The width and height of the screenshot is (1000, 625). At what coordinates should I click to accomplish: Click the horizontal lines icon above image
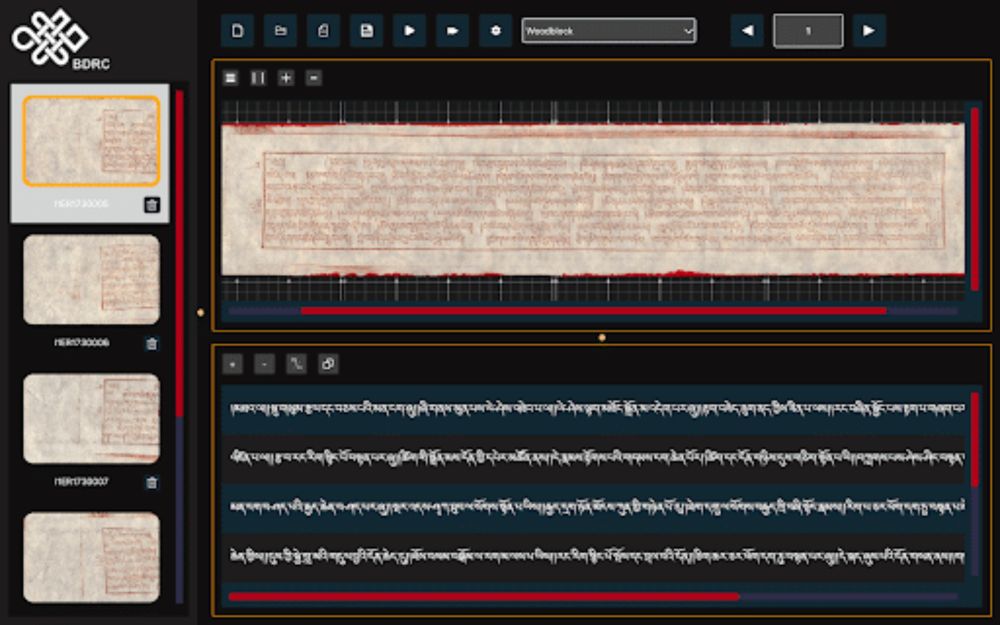(x=231, y=78)
